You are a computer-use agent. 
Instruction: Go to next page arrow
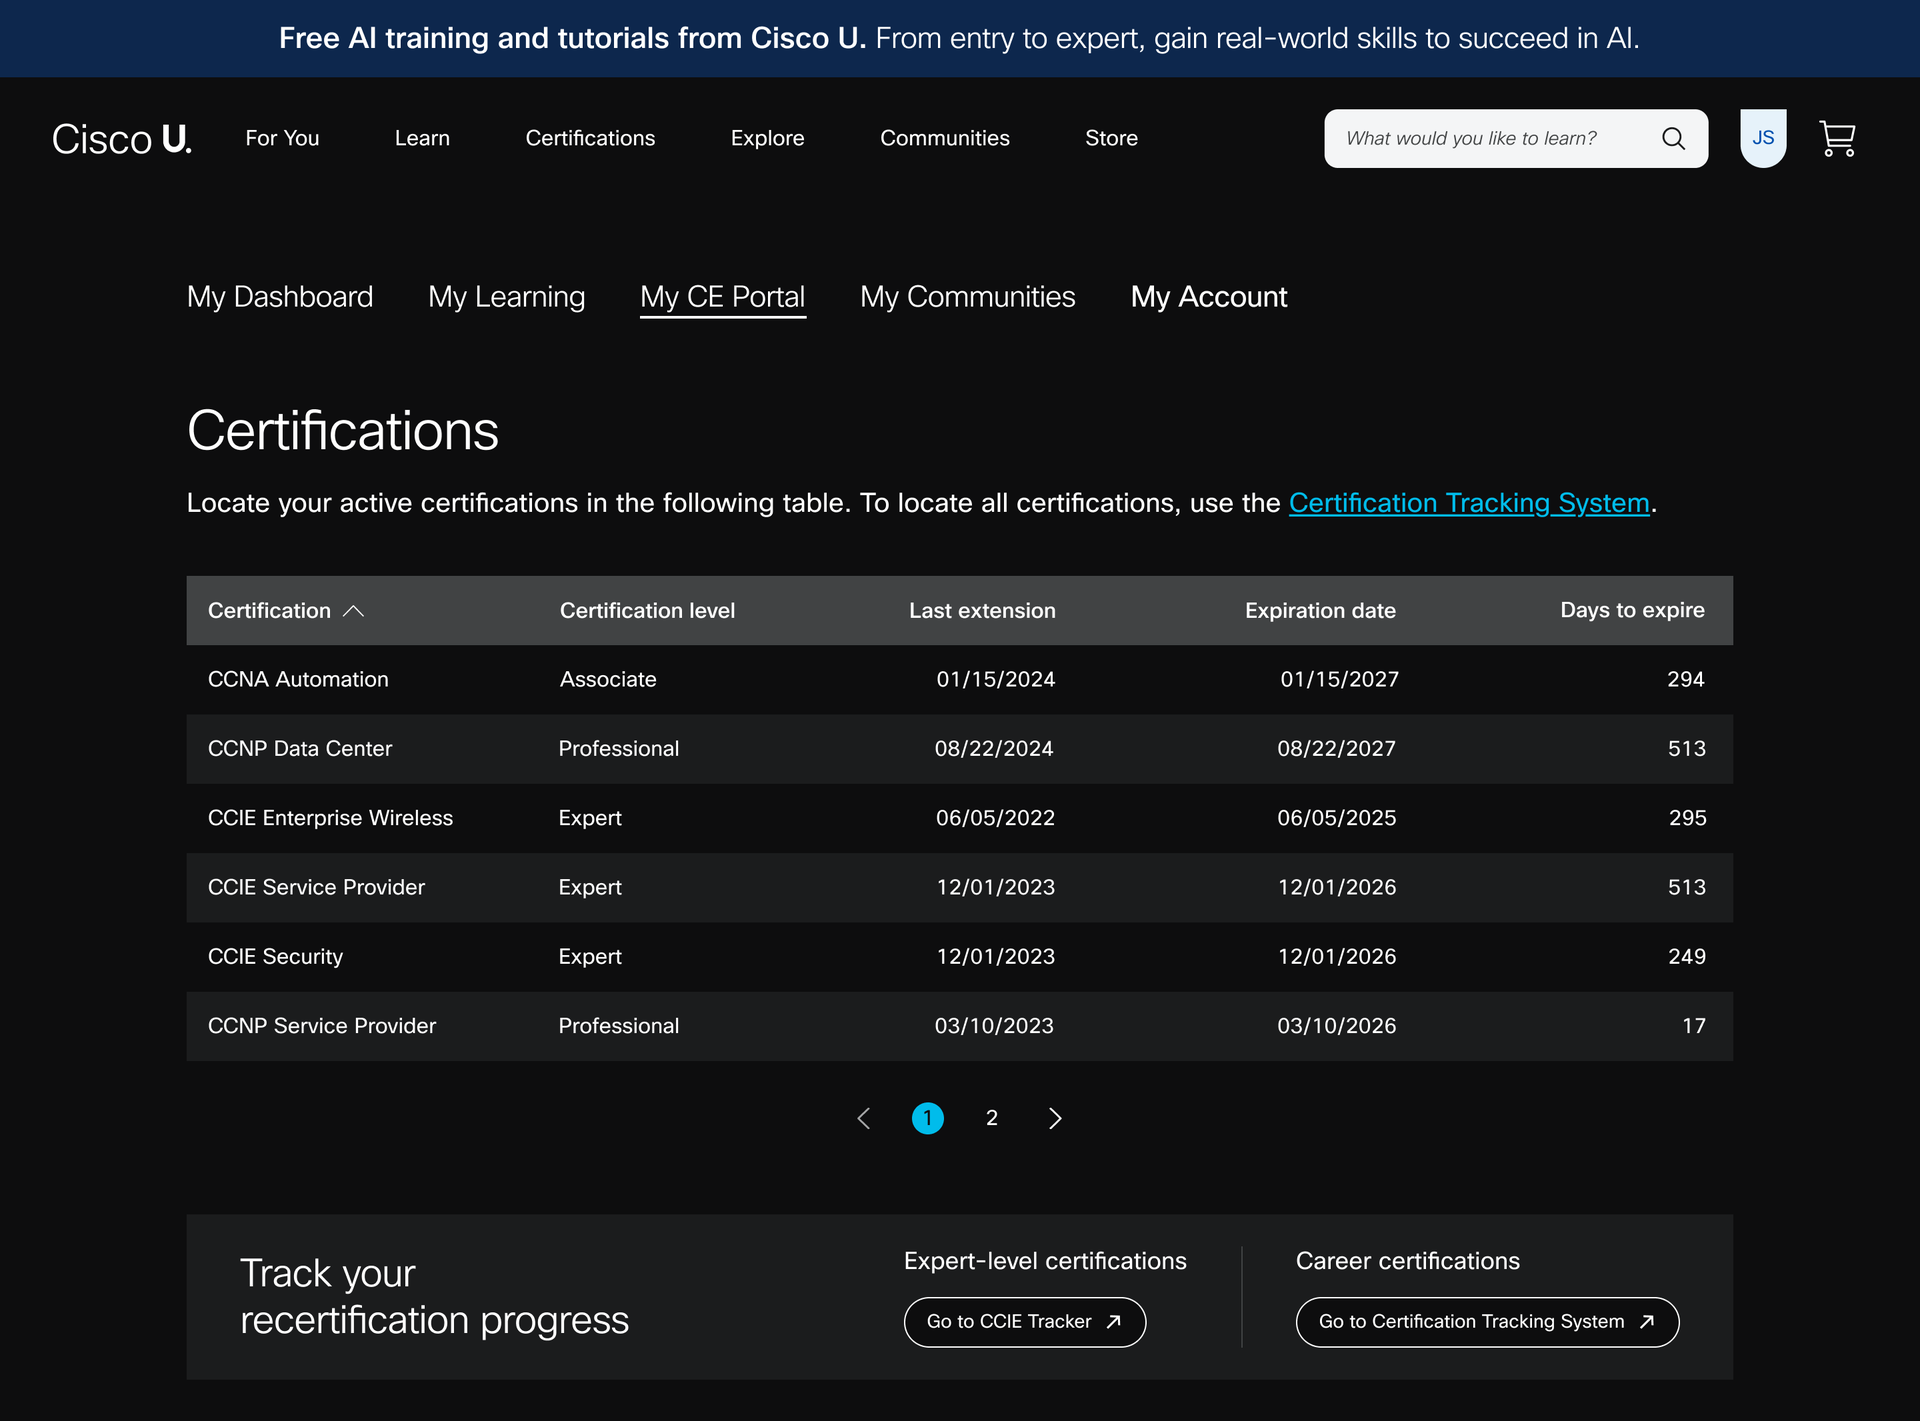pyautogui.click(x=1055, y=1118)
